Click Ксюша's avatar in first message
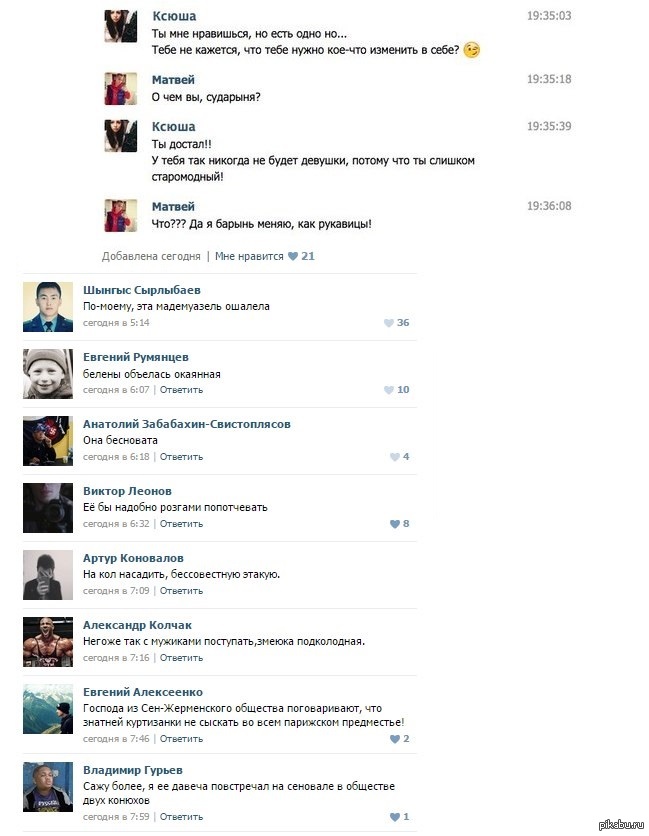This screenshot has width=649, height=836. (121, 26)
